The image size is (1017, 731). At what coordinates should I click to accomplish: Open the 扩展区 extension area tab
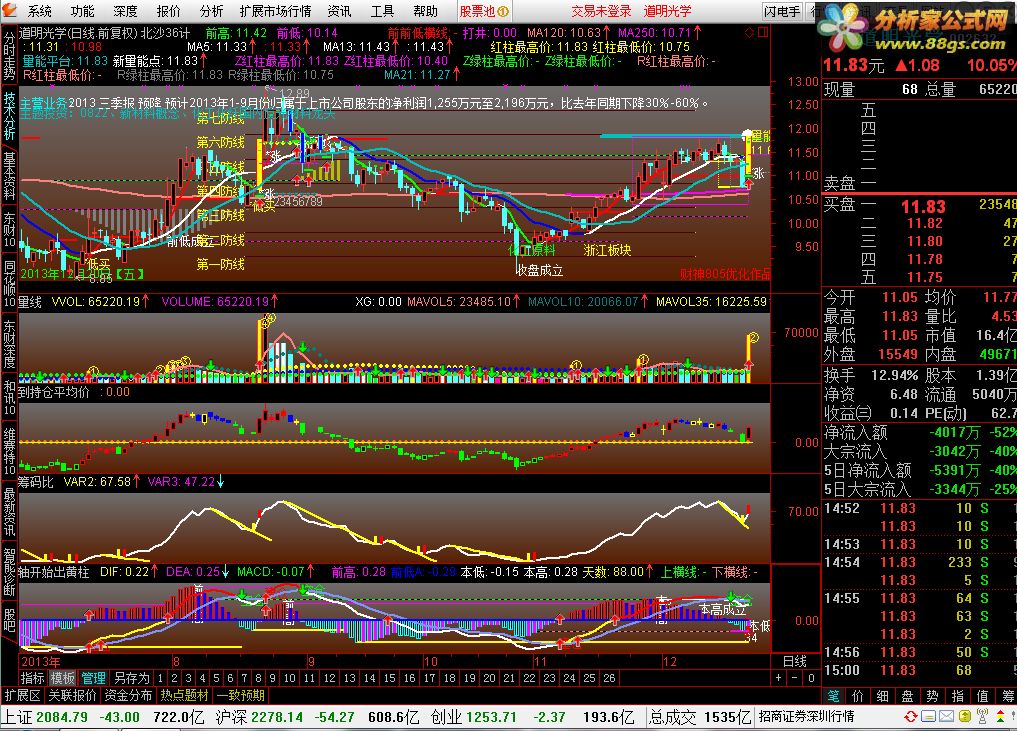coord(23,695)
